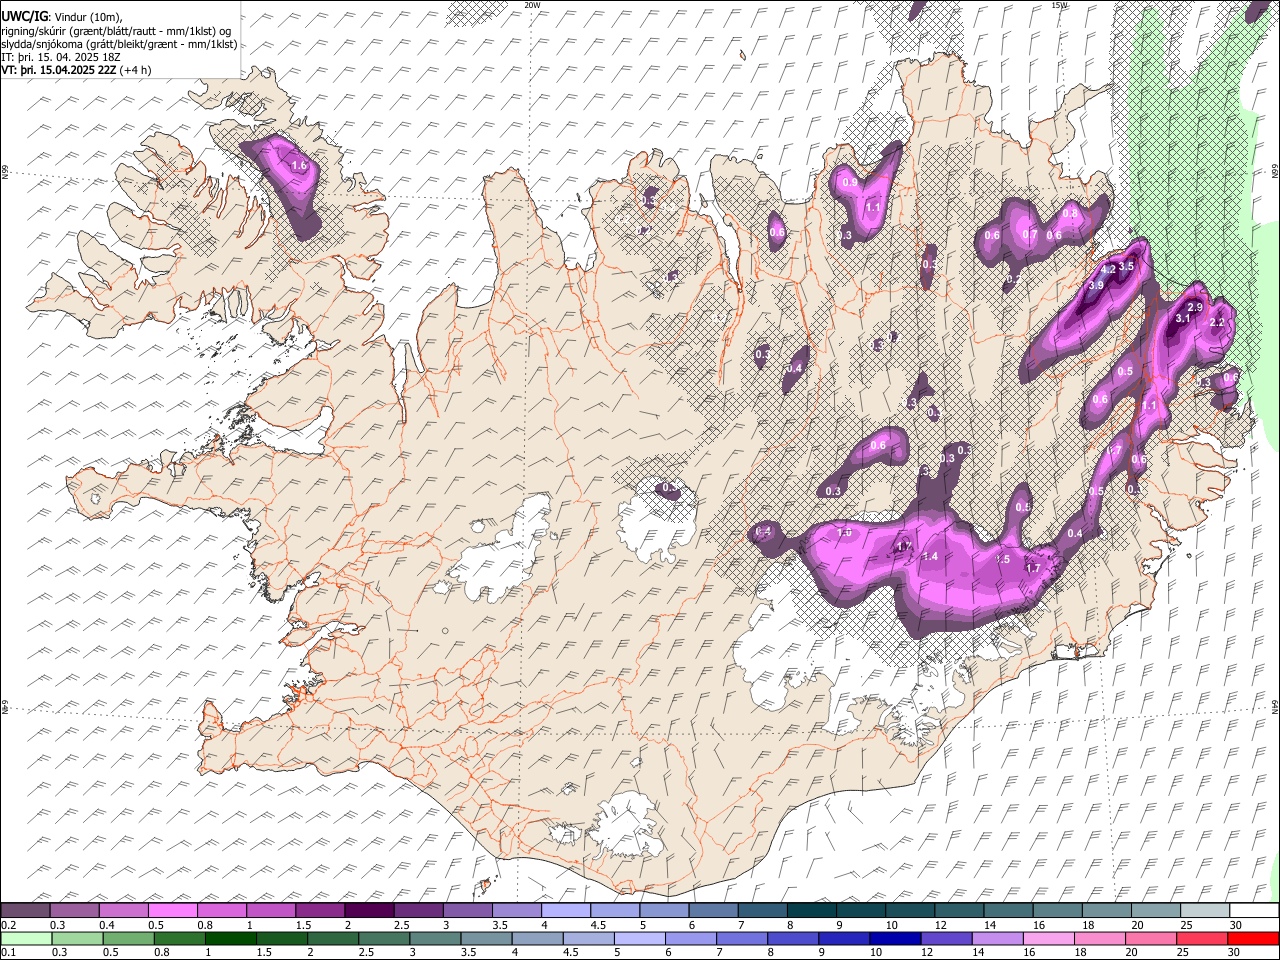Click the 1.6 snowfall value in Westfjords
Screen dimensions: 1280x960
298,166
